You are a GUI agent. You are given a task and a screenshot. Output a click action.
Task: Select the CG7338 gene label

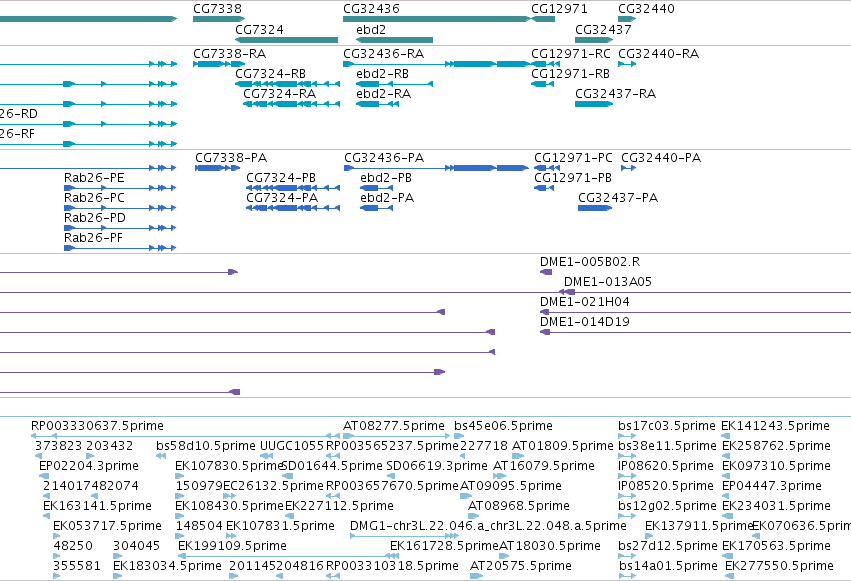click(218, 9)
